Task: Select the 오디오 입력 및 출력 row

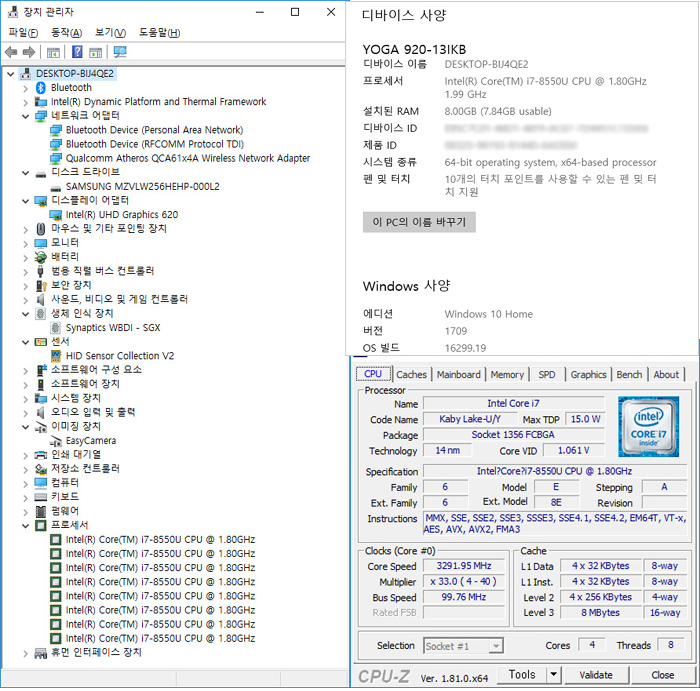Action: click(x=93, y=412)
